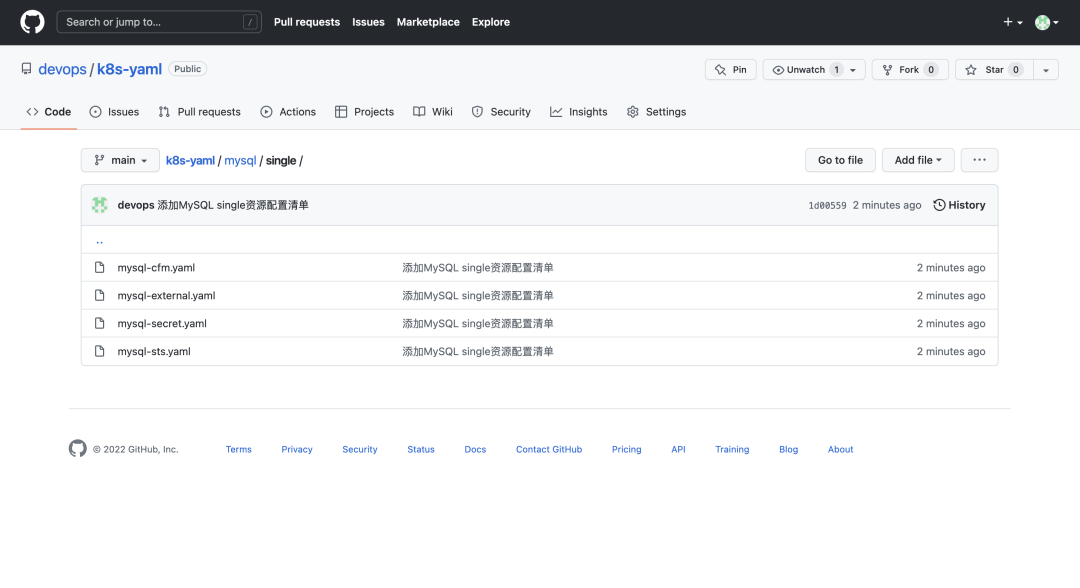This screenshot has height=588, width=1080.
Task: Click file icon beside mysql-secret.yaml
Action: pyautogui.click(x=100, y=323)
